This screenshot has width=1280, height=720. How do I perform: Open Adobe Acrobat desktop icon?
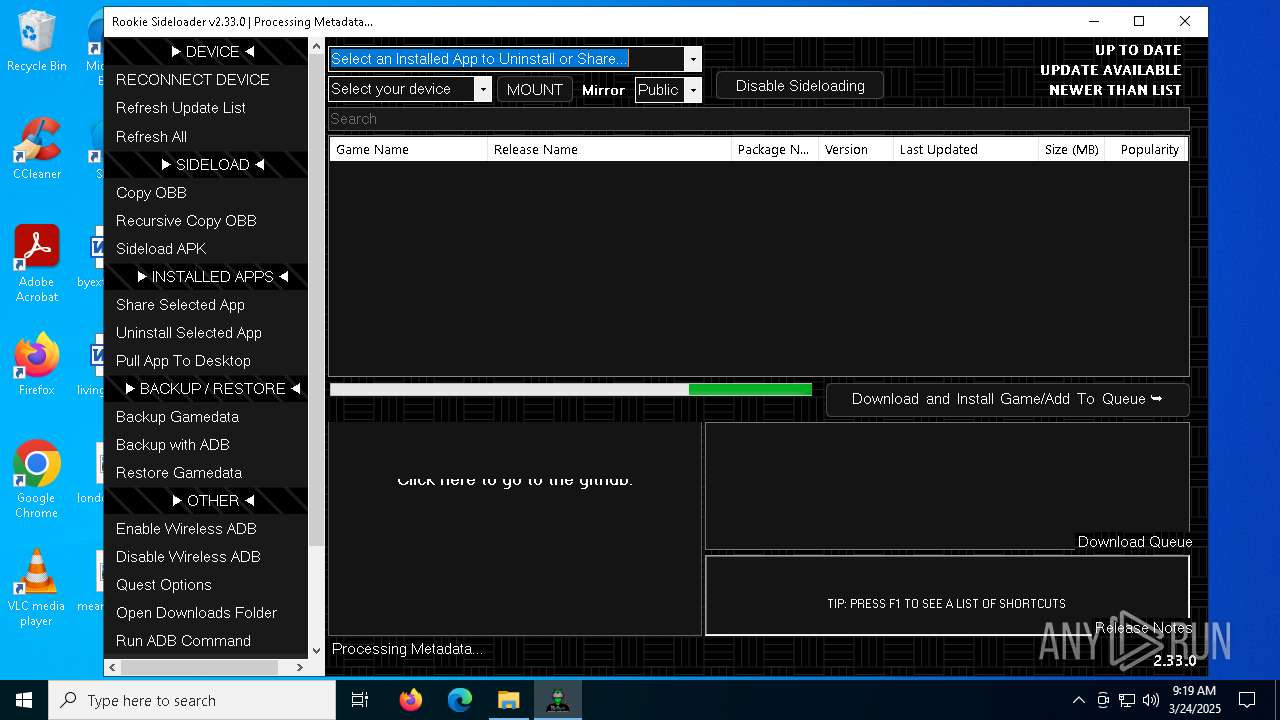point(37,264)
